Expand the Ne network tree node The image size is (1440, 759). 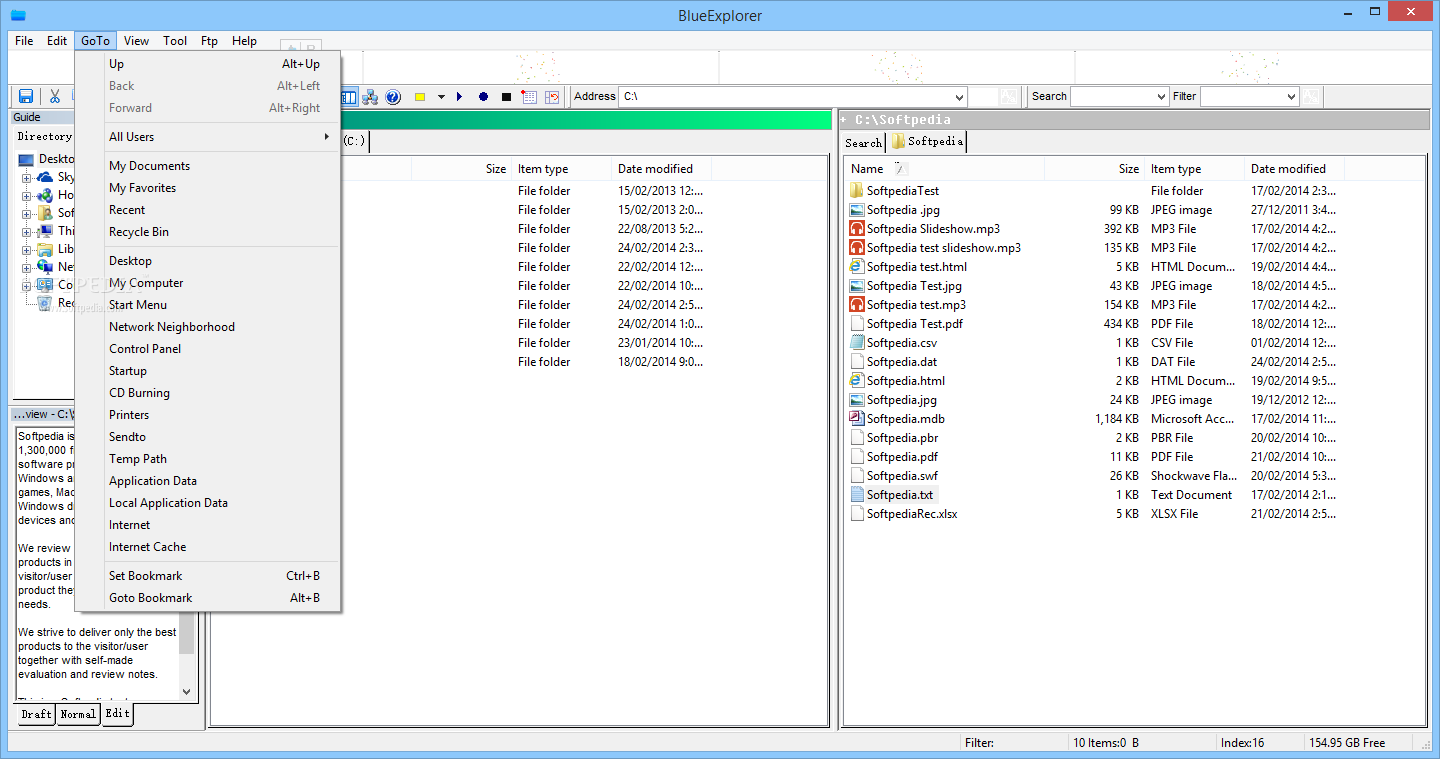coord(27,268)
